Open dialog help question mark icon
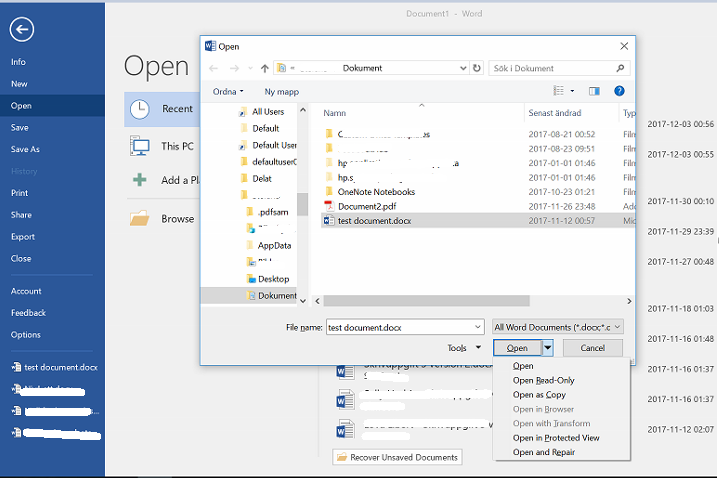Image resolution: width=719 pixels, height=478 pixels. pos(619,91)
